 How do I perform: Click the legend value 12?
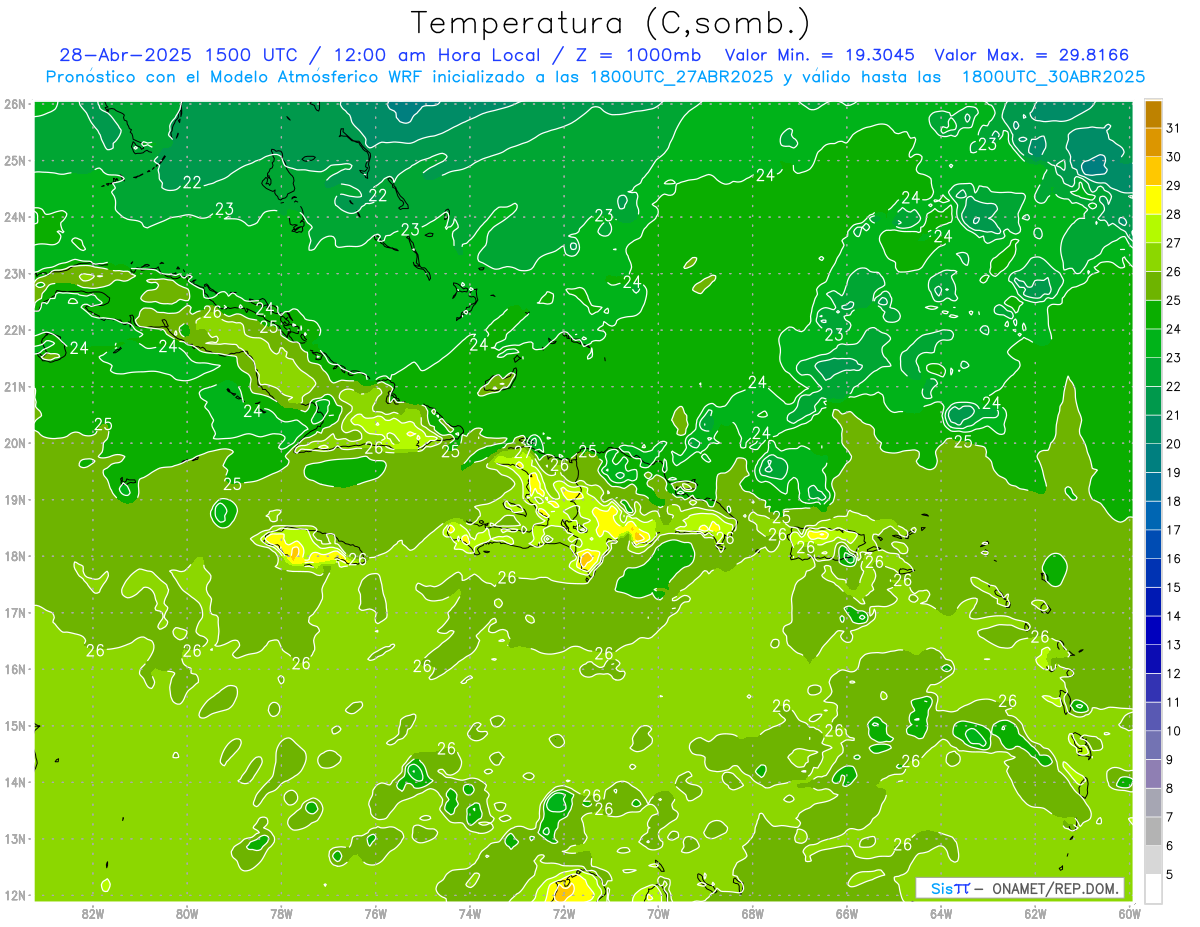click(x=1174, y=673)
